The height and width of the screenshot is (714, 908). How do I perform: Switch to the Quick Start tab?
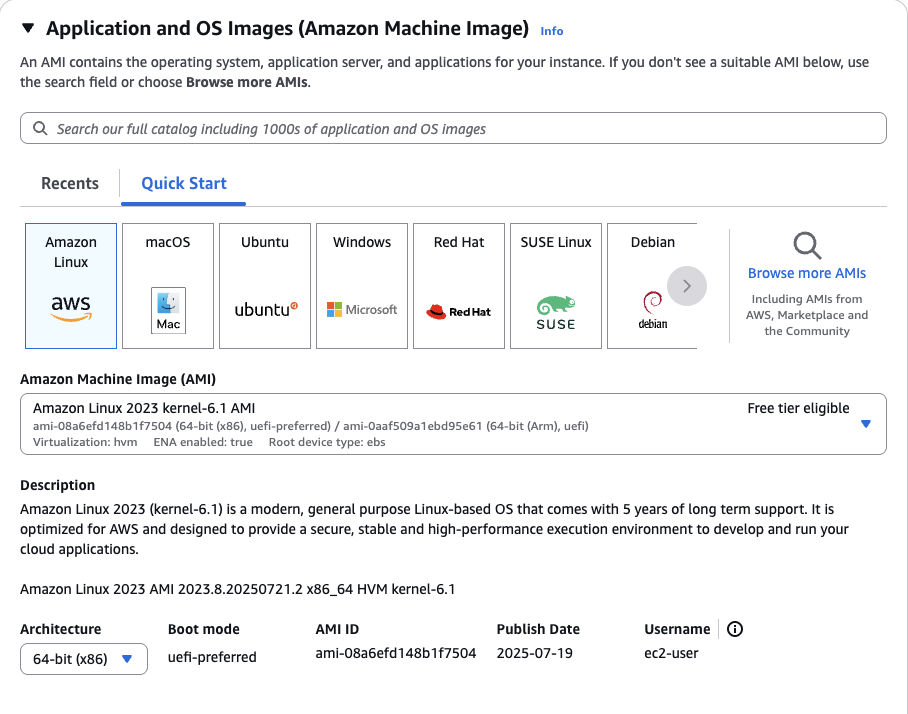click(x=184, y=183)
